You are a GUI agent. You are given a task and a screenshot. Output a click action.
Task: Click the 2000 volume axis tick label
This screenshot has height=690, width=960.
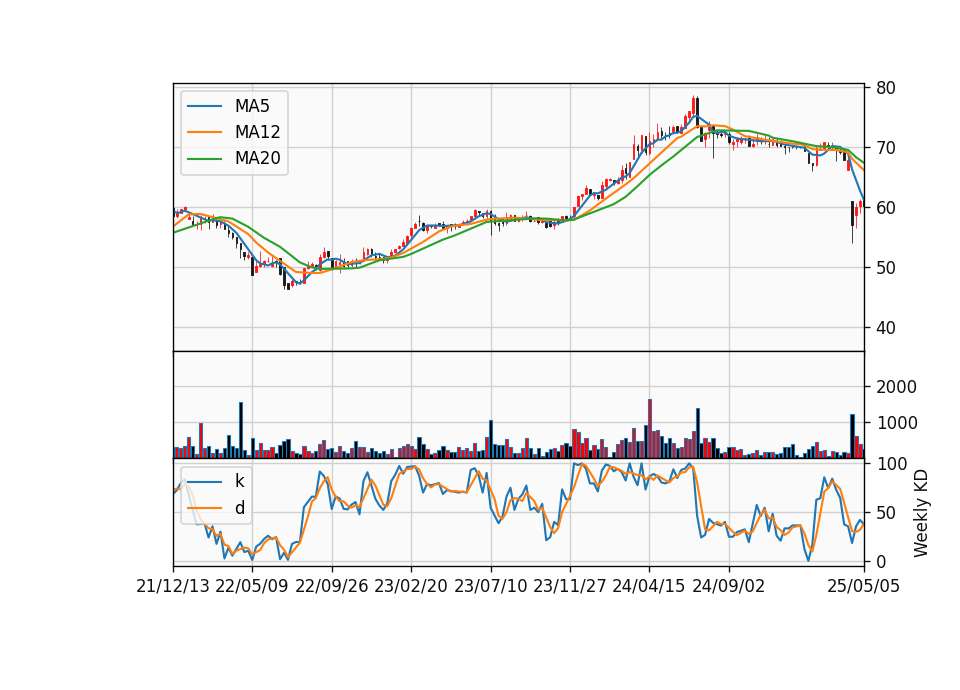[896, 387]
